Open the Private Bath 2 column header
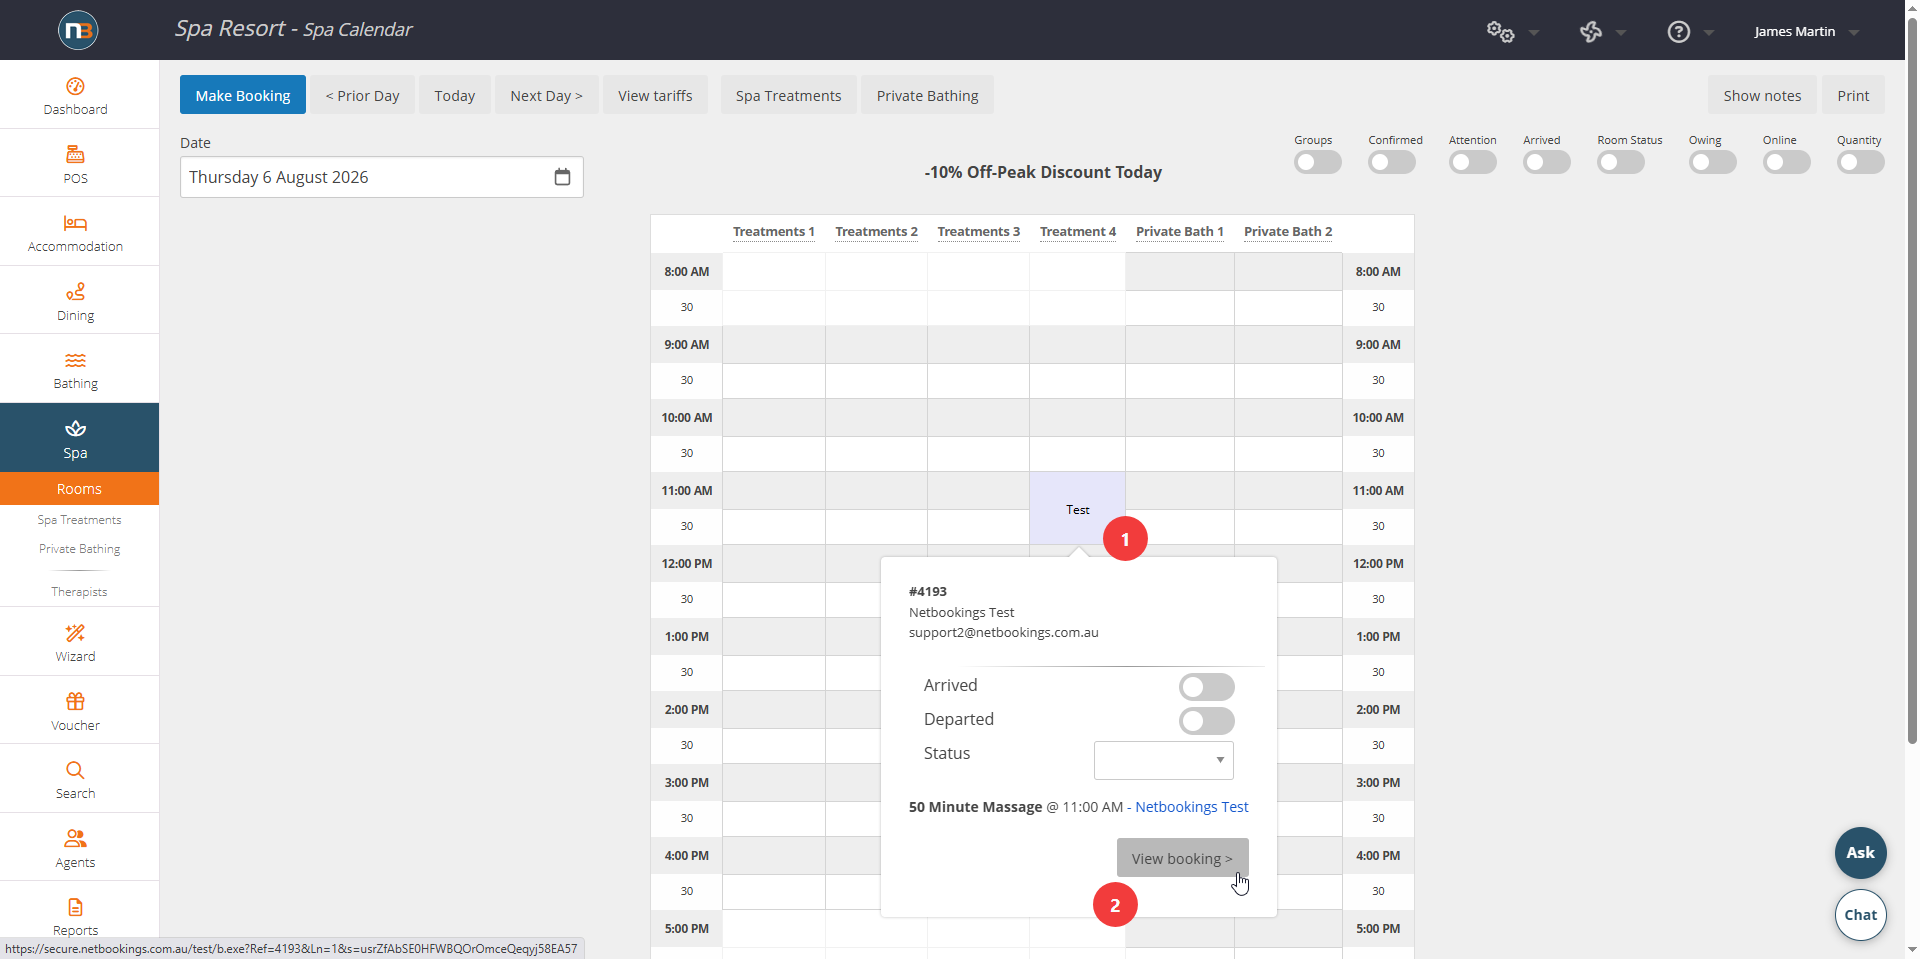The image size is (1920, 959). [1288, 231]
